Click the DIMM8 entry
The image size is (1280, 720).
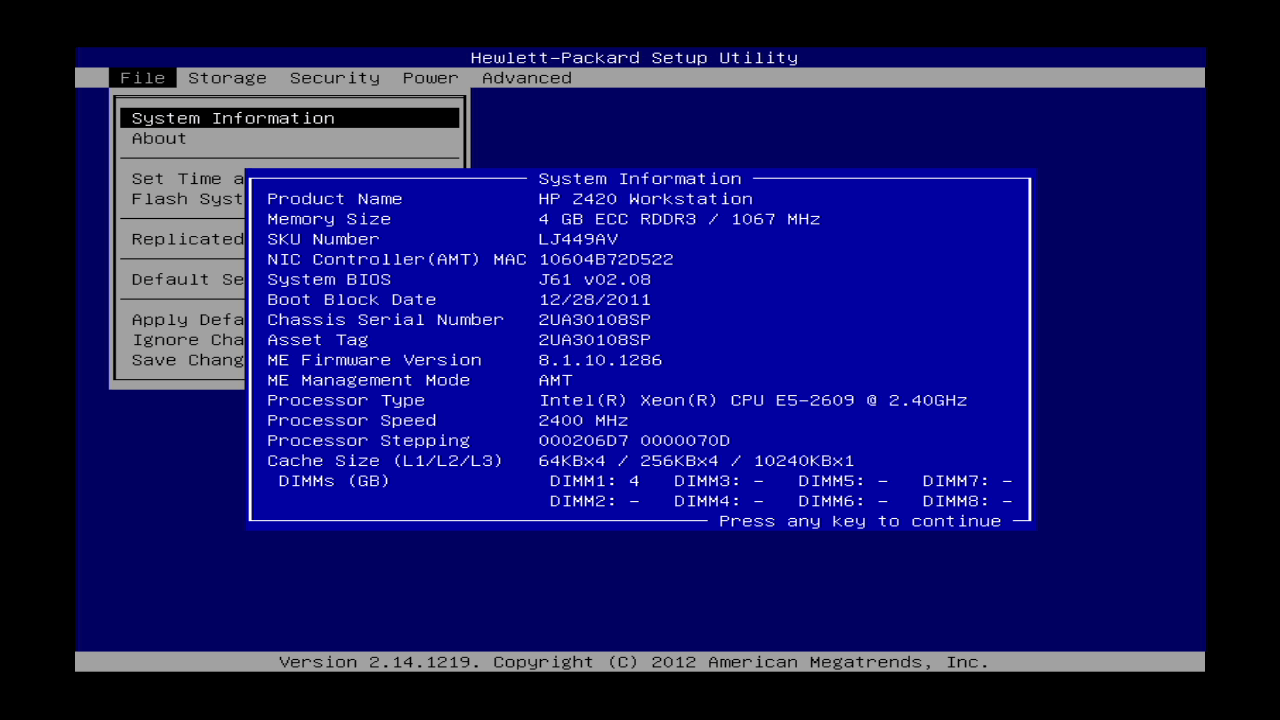(967, 501)
